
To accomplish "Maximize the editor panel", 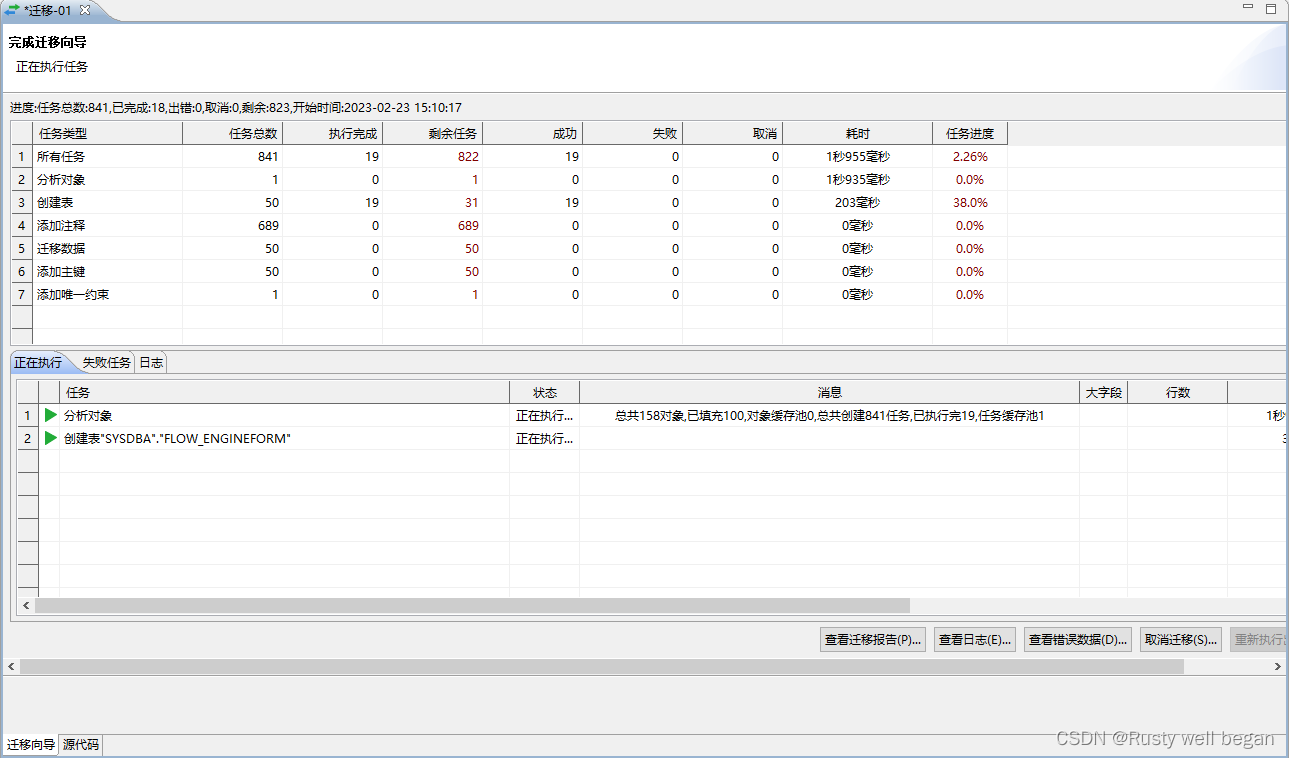I will click(x=1271, y=8).
